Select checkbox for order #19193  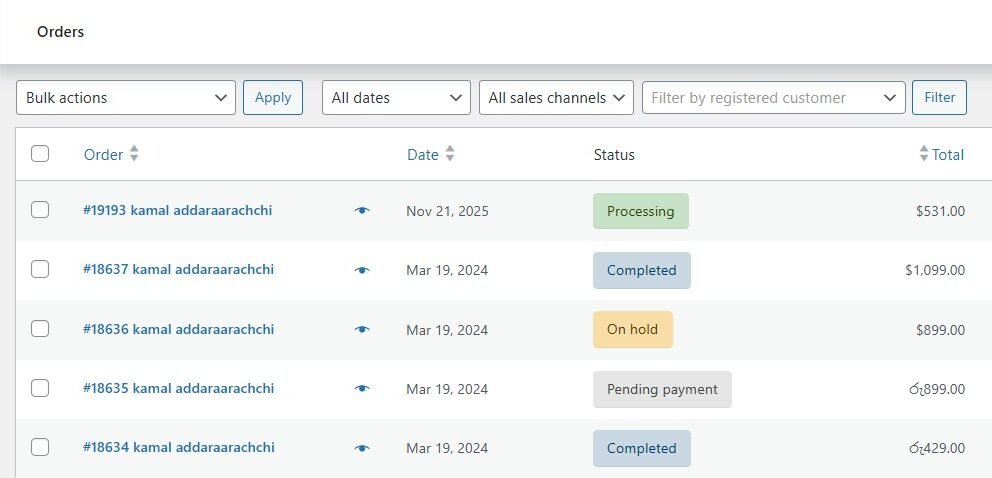pyautogui.click(x=40, y=210)
